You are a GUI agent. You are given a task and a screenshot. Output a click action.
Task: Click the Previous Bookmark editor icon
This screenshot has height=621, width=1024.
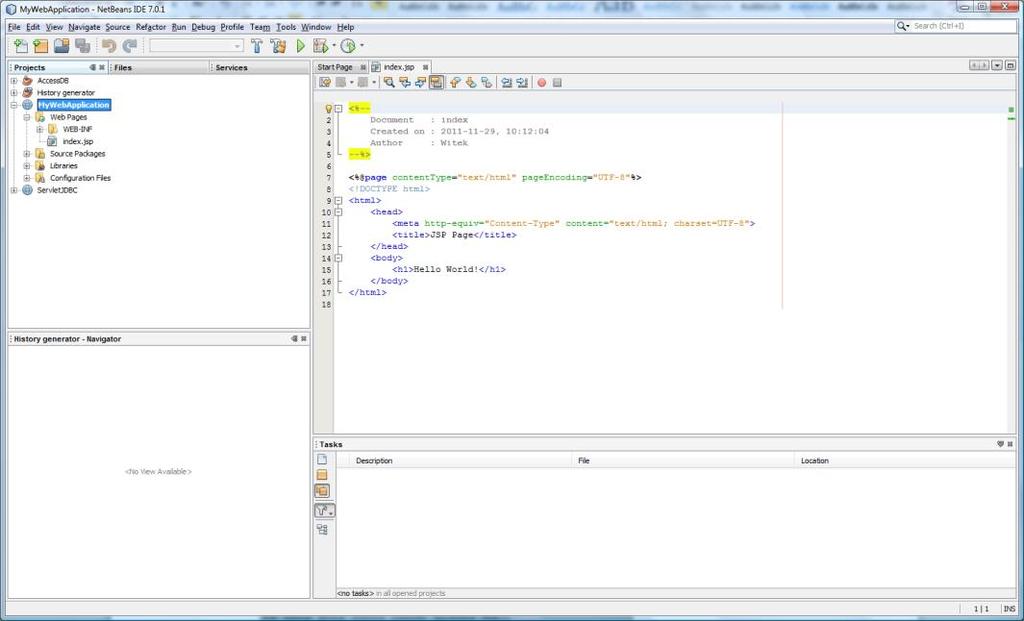coord(455,82)
